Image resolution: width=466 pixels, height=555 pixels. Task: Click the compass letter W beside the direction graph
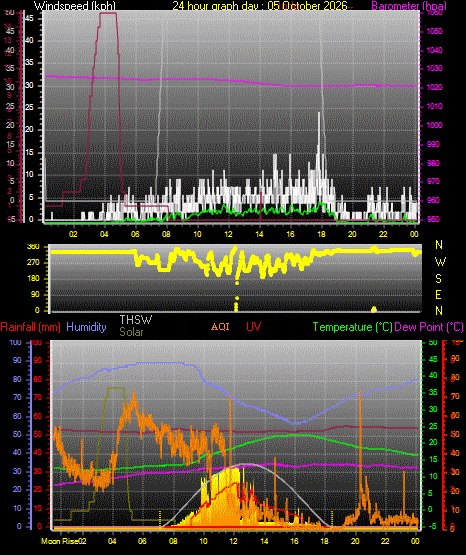pyautogui.click(x=440, y=262)
